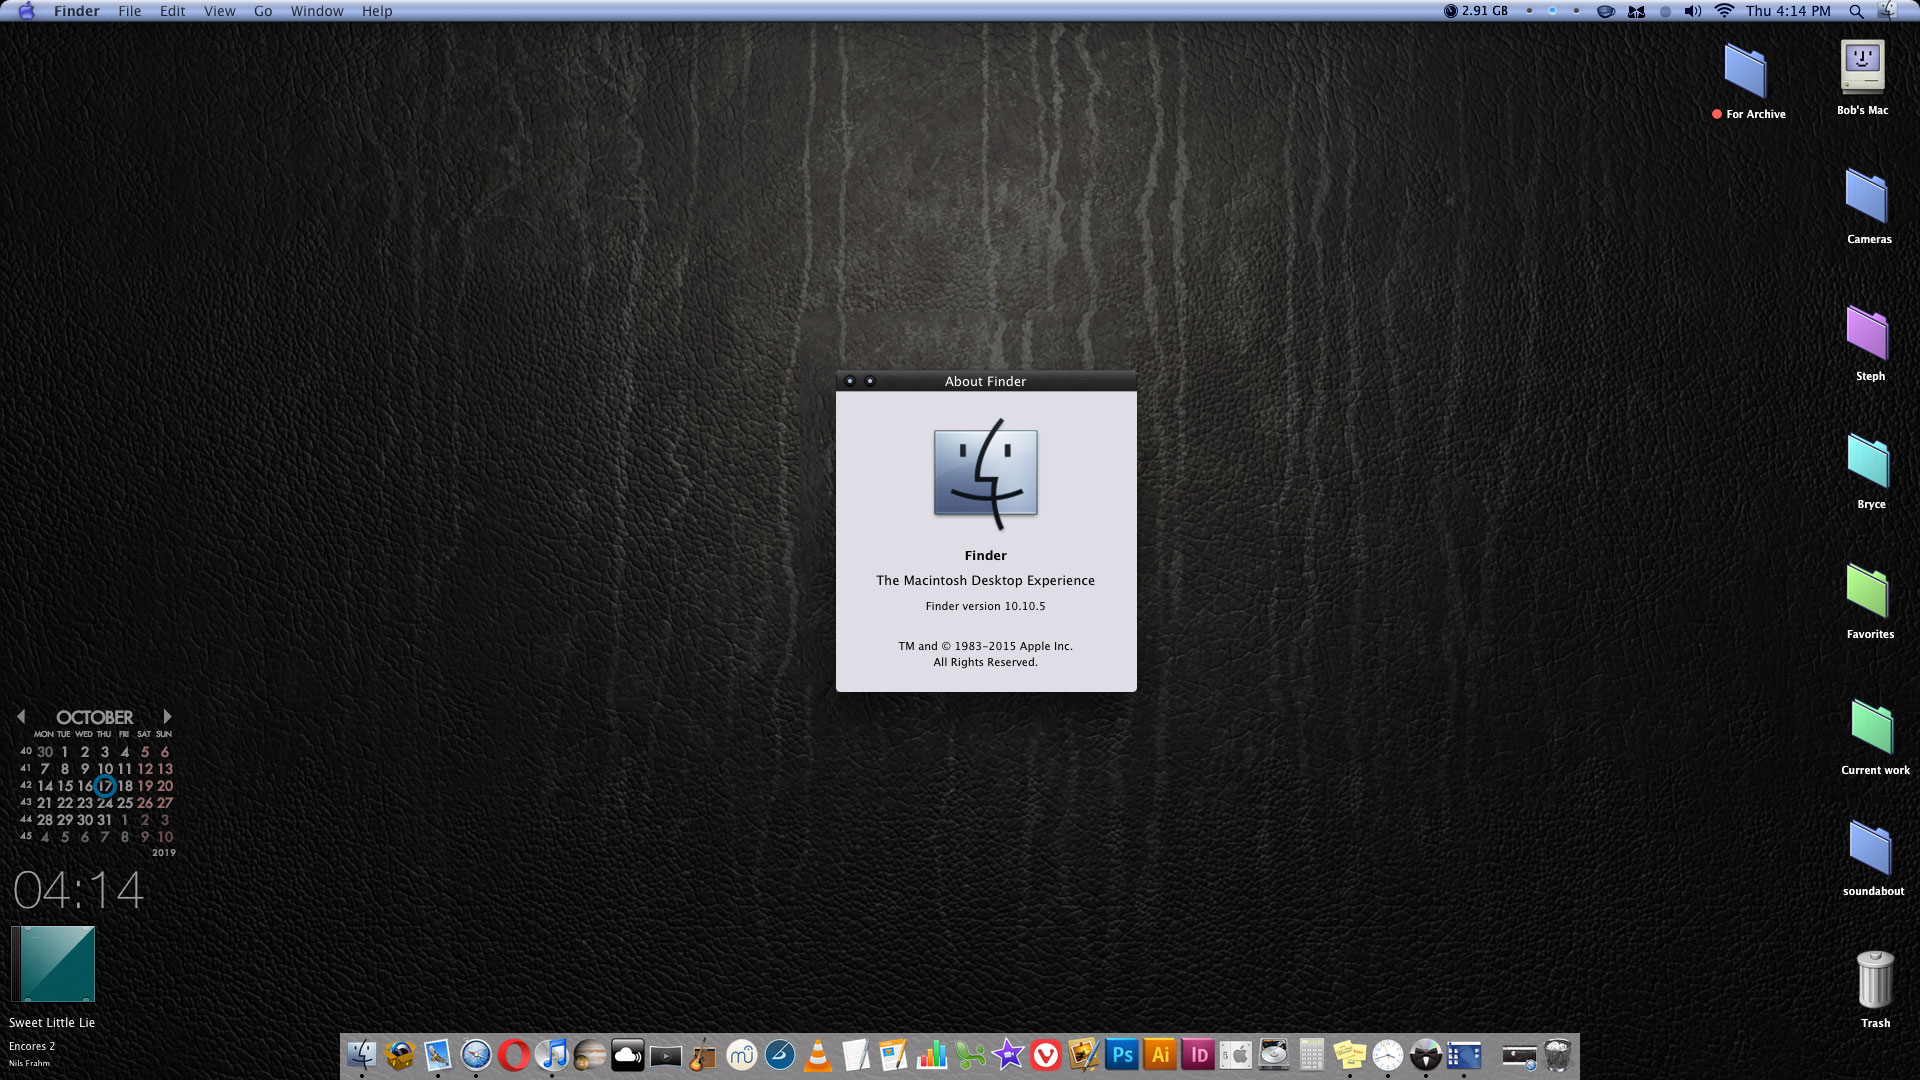The width and height of the screenshot is (1920, 1080).
Task: Open TextEdit from the dock
Action: (x=855, y=1055)
